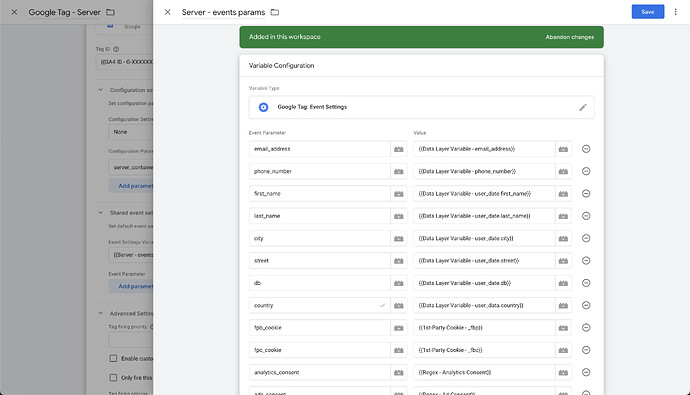Close the Google Tag - Server panel
This screenshot has width=690, height=395.
click(14, 12)
